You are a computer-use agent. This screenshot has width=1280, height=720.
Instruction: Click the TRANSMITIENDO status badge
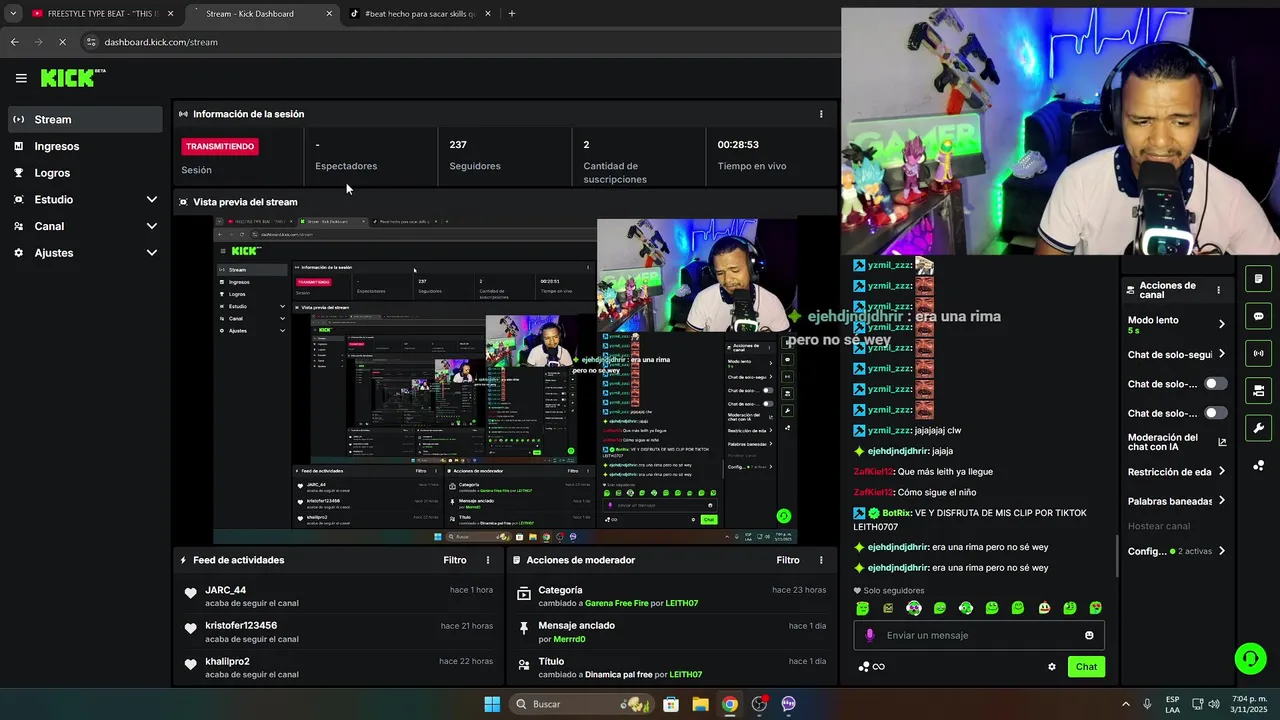tap(220, 146)
